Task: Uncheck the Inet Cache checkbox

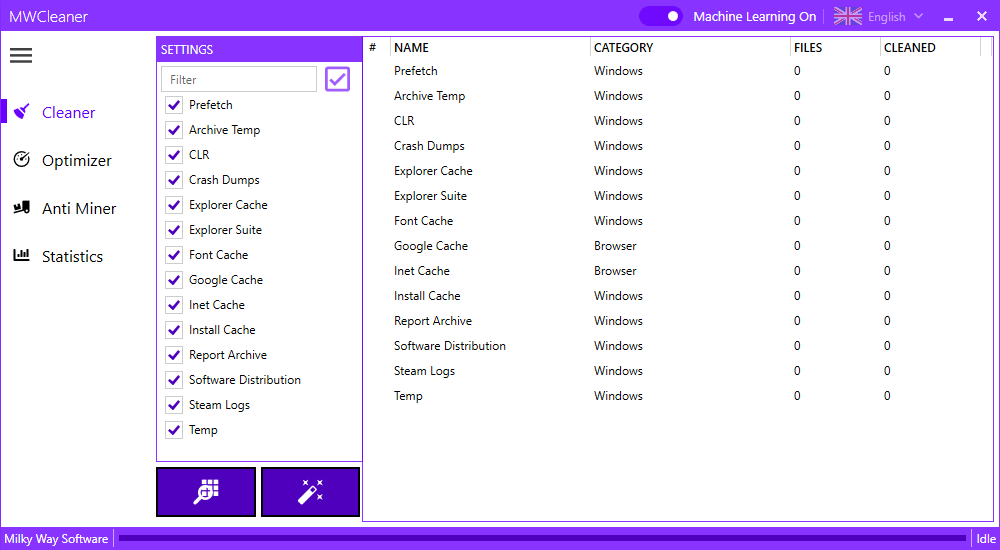Action: click(x=174, y=304)
